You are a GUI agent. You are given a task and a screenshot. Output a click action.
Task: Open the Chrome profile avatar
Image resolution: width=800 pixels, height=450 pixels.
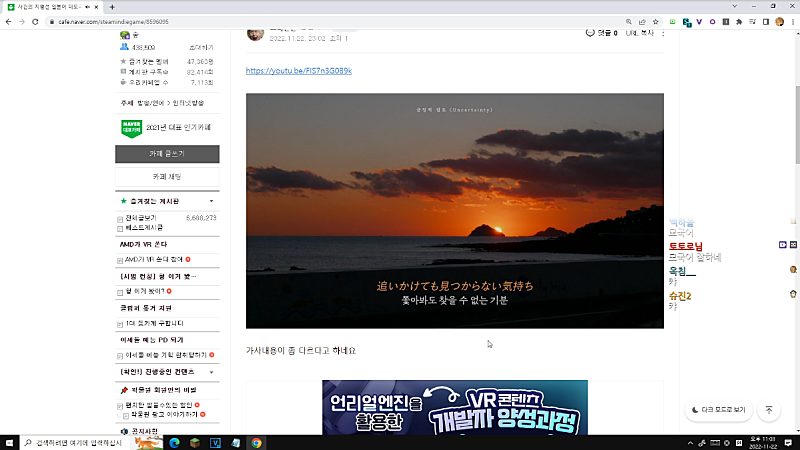pos(779,22)
